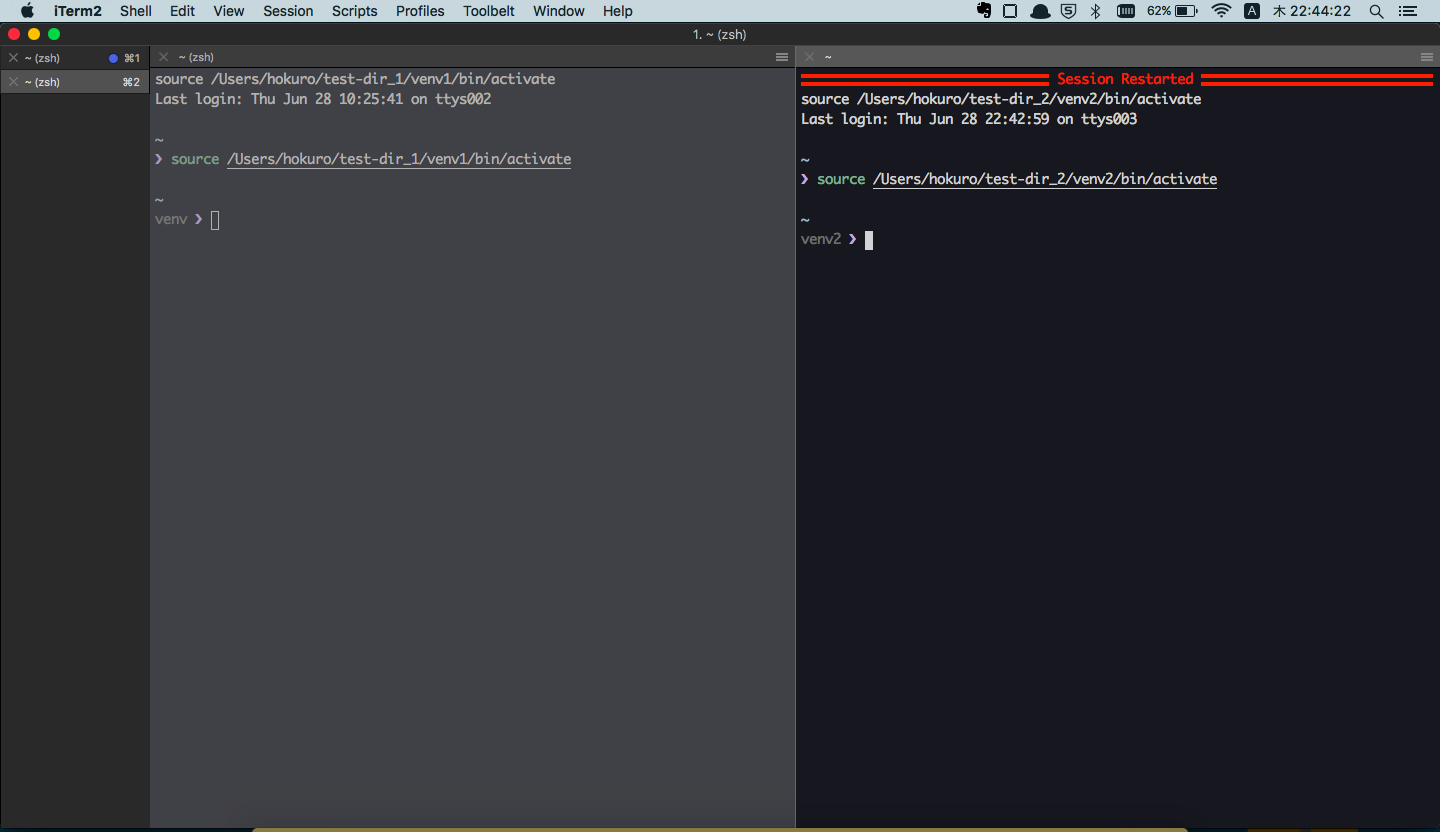The width and height of the screenshot is (1440, 832).
Task: Click the empty square menu bar icon
Action: tap(1010, 11)
